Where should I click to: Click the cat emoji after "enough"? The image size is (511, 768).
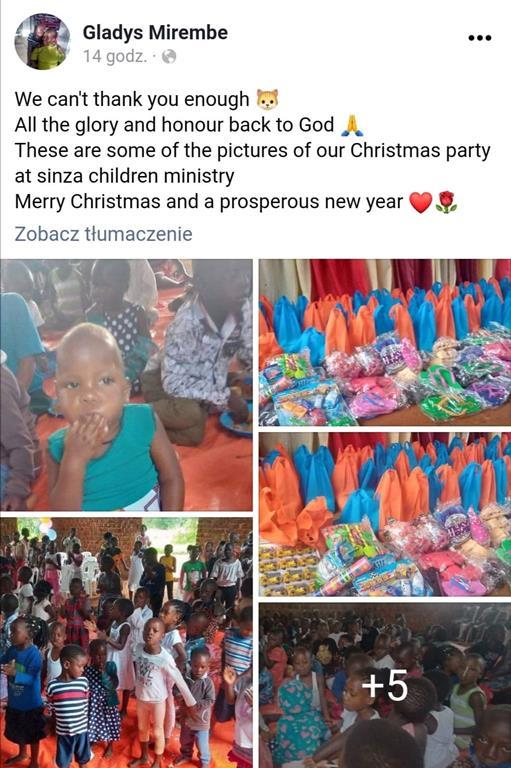coord(268,99)
